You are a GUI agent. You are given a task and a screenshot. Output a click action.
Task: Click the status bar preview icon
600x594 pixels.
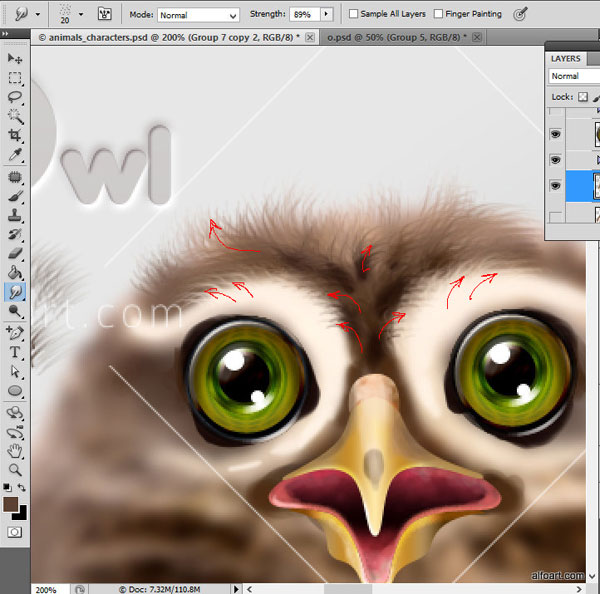[x=80, y=590]
